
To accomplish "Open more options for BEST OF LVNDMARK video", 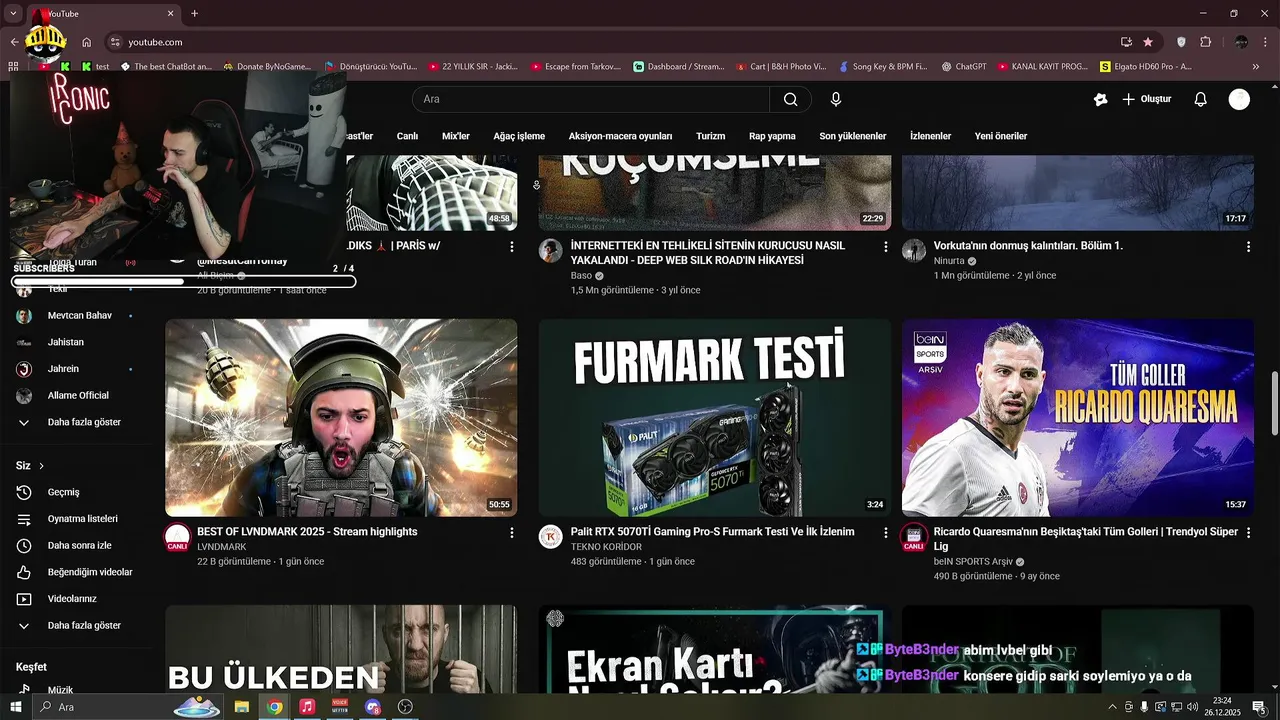I will pyautogui.click(x=512, y=533).
